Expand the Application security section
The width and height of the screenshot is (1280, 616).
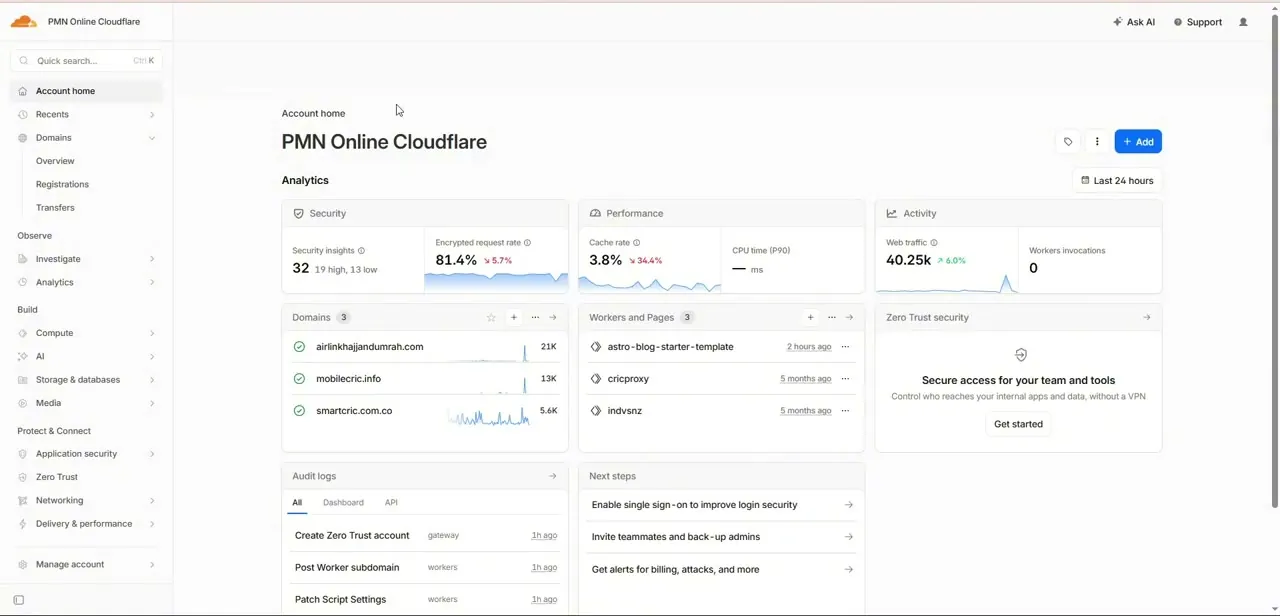[86, 454]
